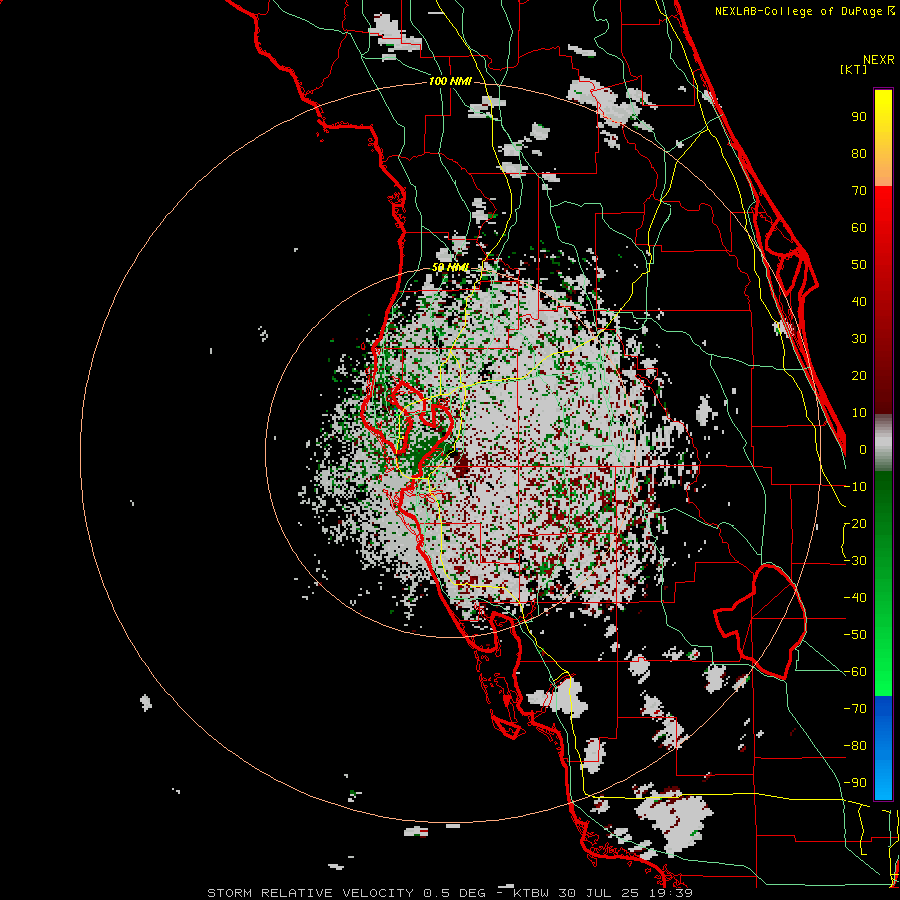Click the "80" value on the velocity scale

point(859,153)
